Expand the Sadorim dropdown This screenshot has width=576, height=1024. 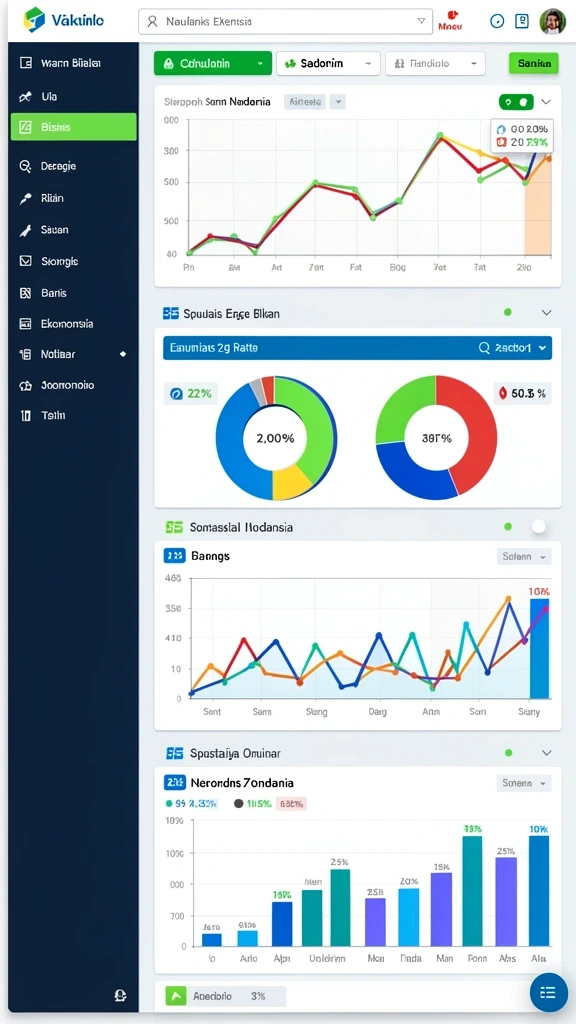[328, 63]
